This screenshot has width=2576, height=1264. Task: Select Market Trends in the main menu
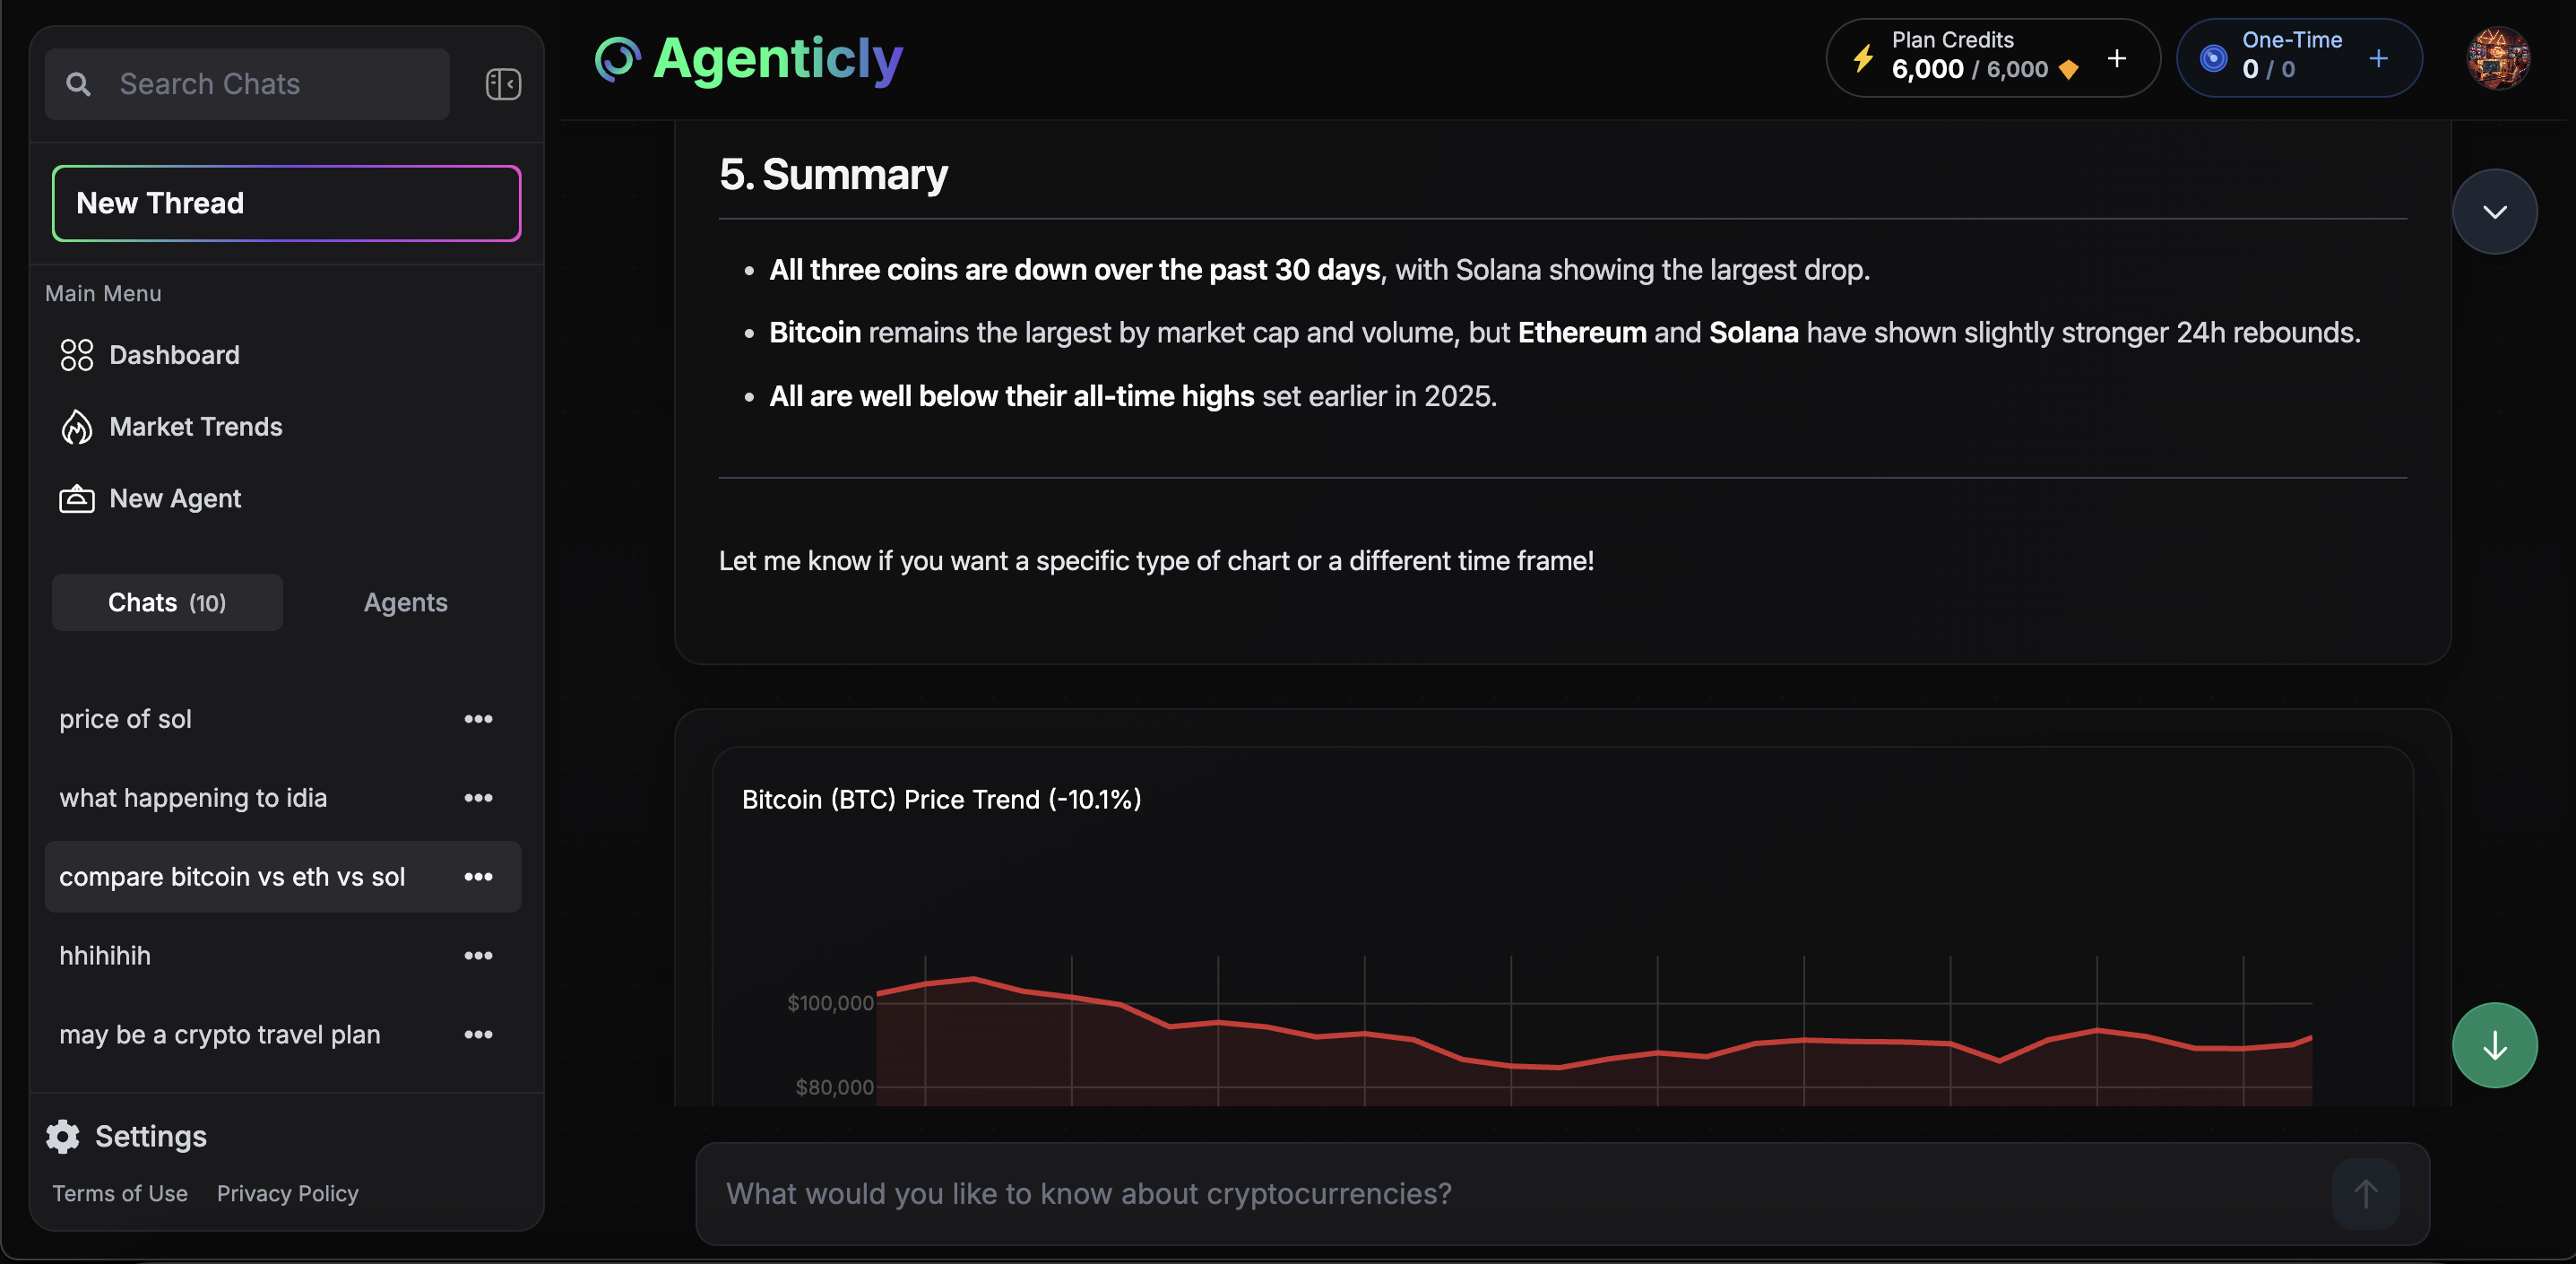click(196, 426)
